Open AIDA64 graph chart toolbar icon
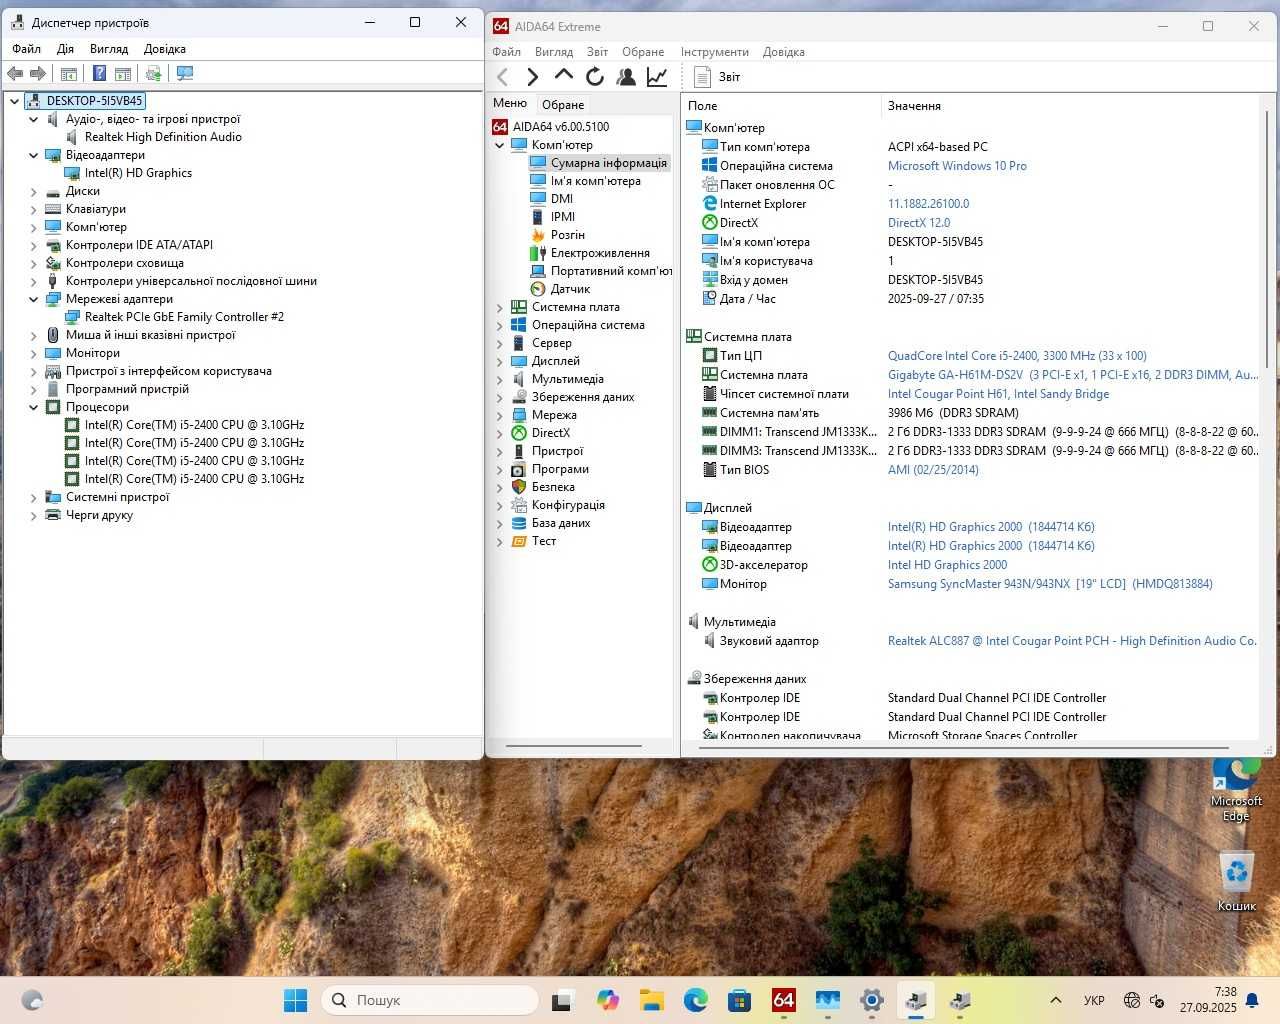Viewport: 1280px width, 1024px height. (x=657, y=77)
